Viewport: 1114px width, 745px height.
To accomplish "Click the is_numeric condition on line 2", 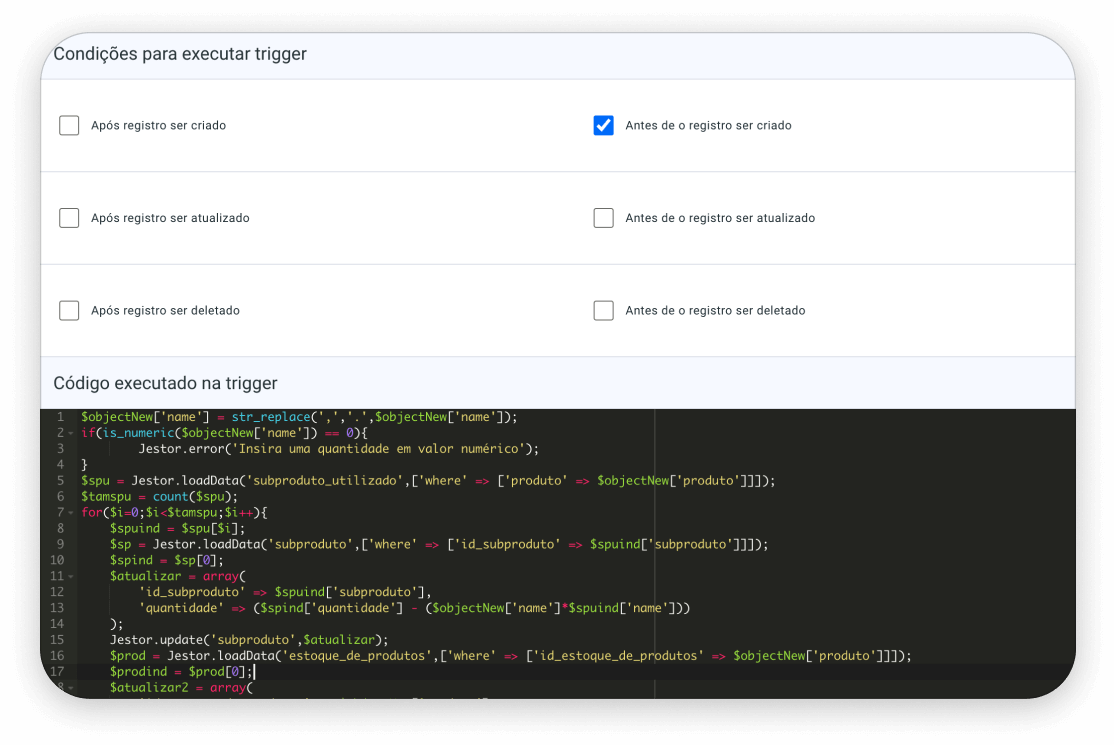I will point(224,433).
